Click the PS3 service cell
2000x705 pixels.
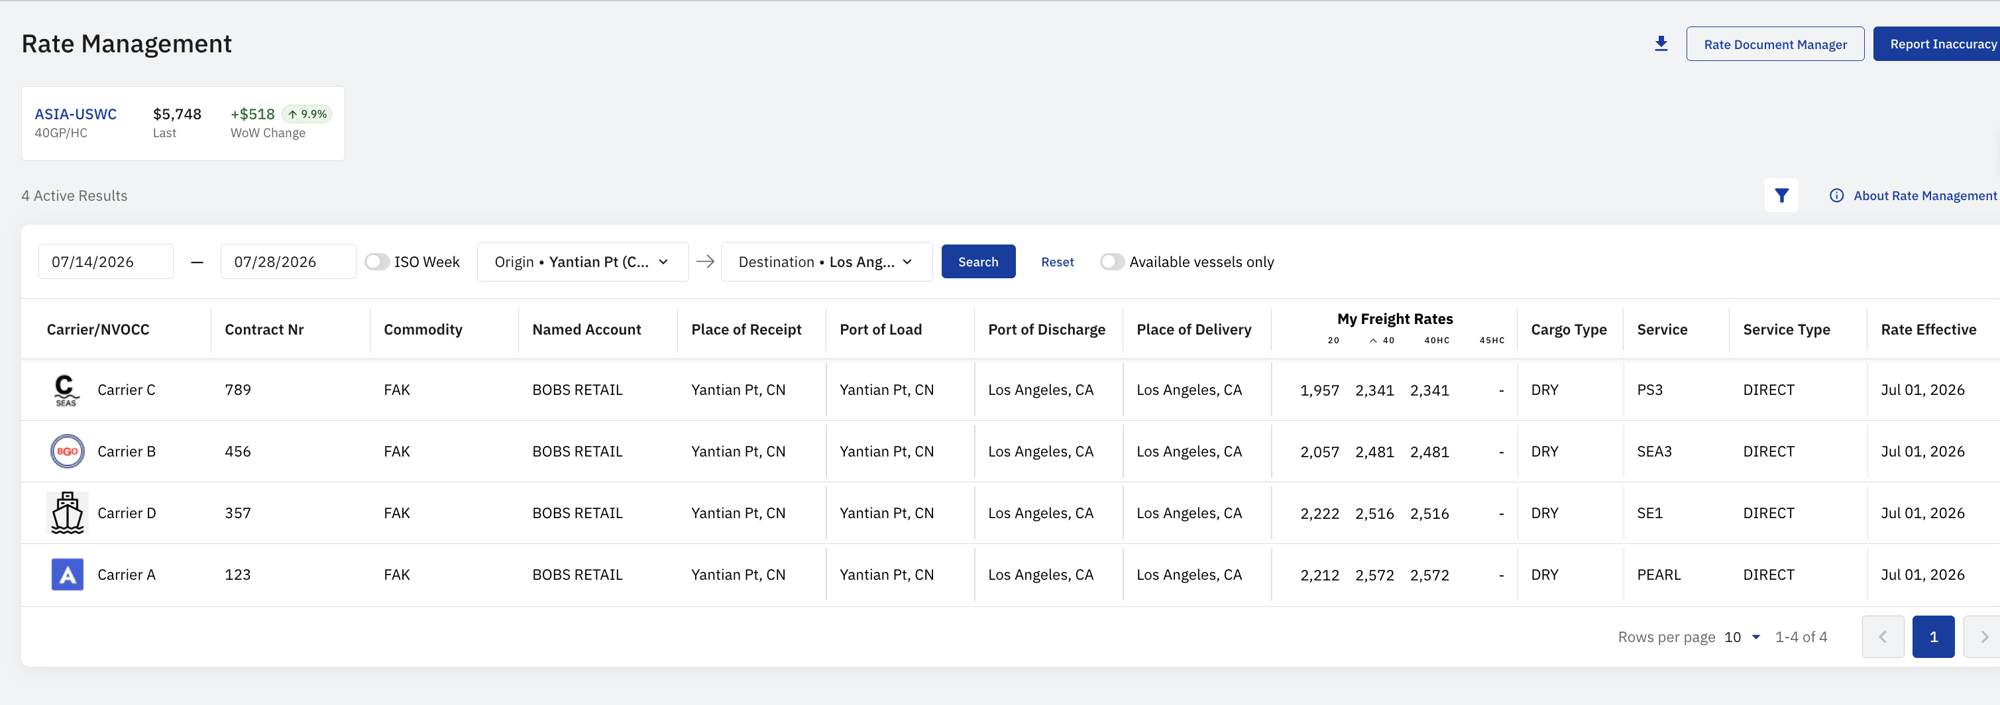coord(1650,390)
